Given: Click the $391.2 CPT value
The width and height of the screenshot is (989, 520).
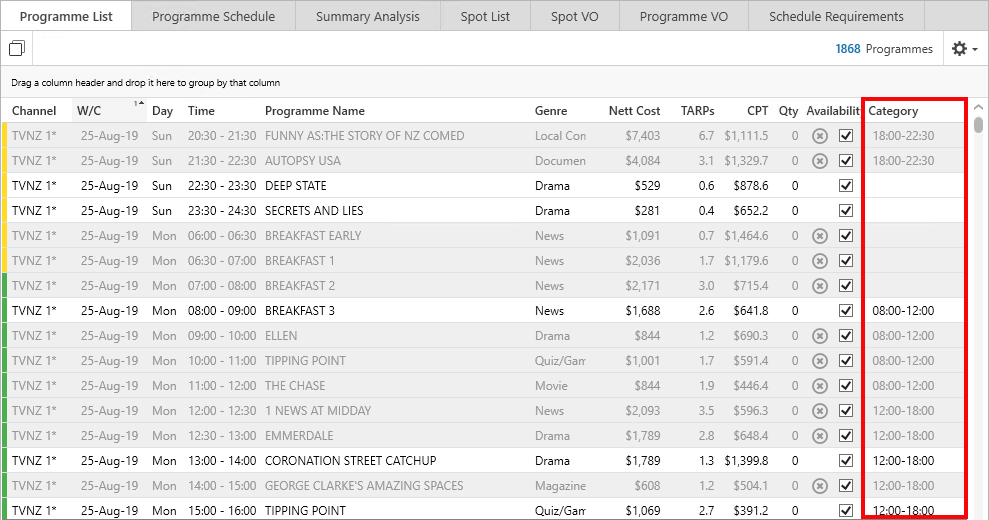Looking at the screenshot, I should pyautogui.click(x=751, y=511).
